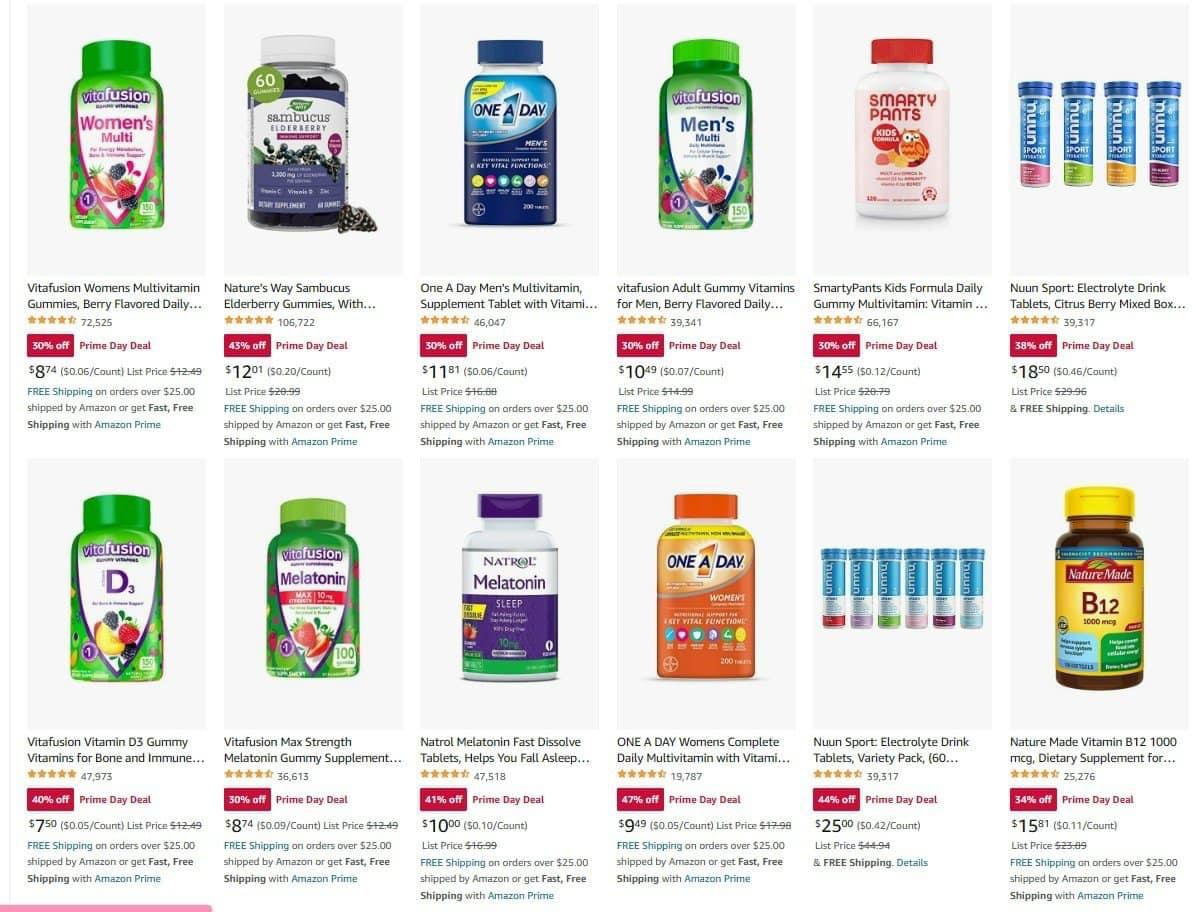Open Nuun Sport Citrus Berry Mixed Box title
Image resolution: width=1196 pixels, height=912 pixels.
[1098, 296]
